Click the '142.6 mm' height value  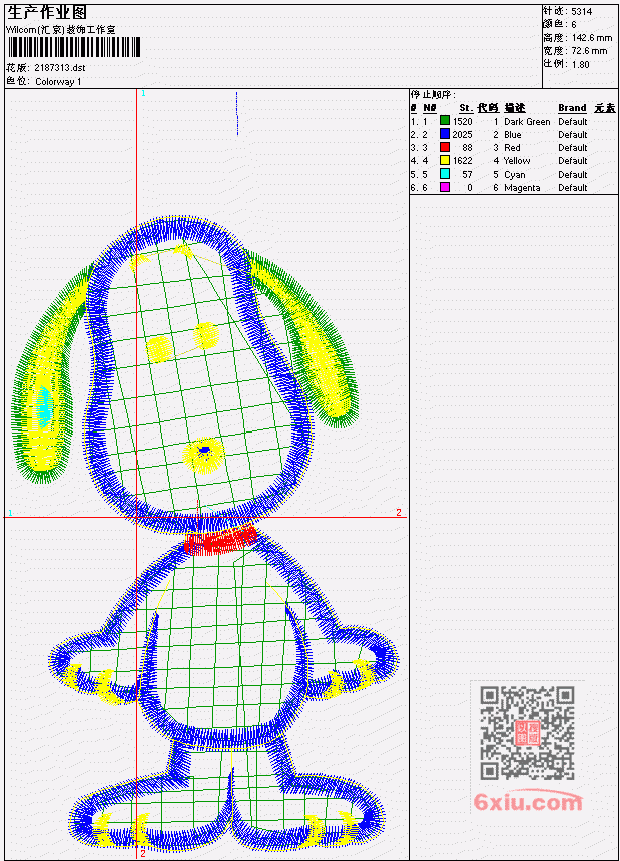click(x=592, y=38)
